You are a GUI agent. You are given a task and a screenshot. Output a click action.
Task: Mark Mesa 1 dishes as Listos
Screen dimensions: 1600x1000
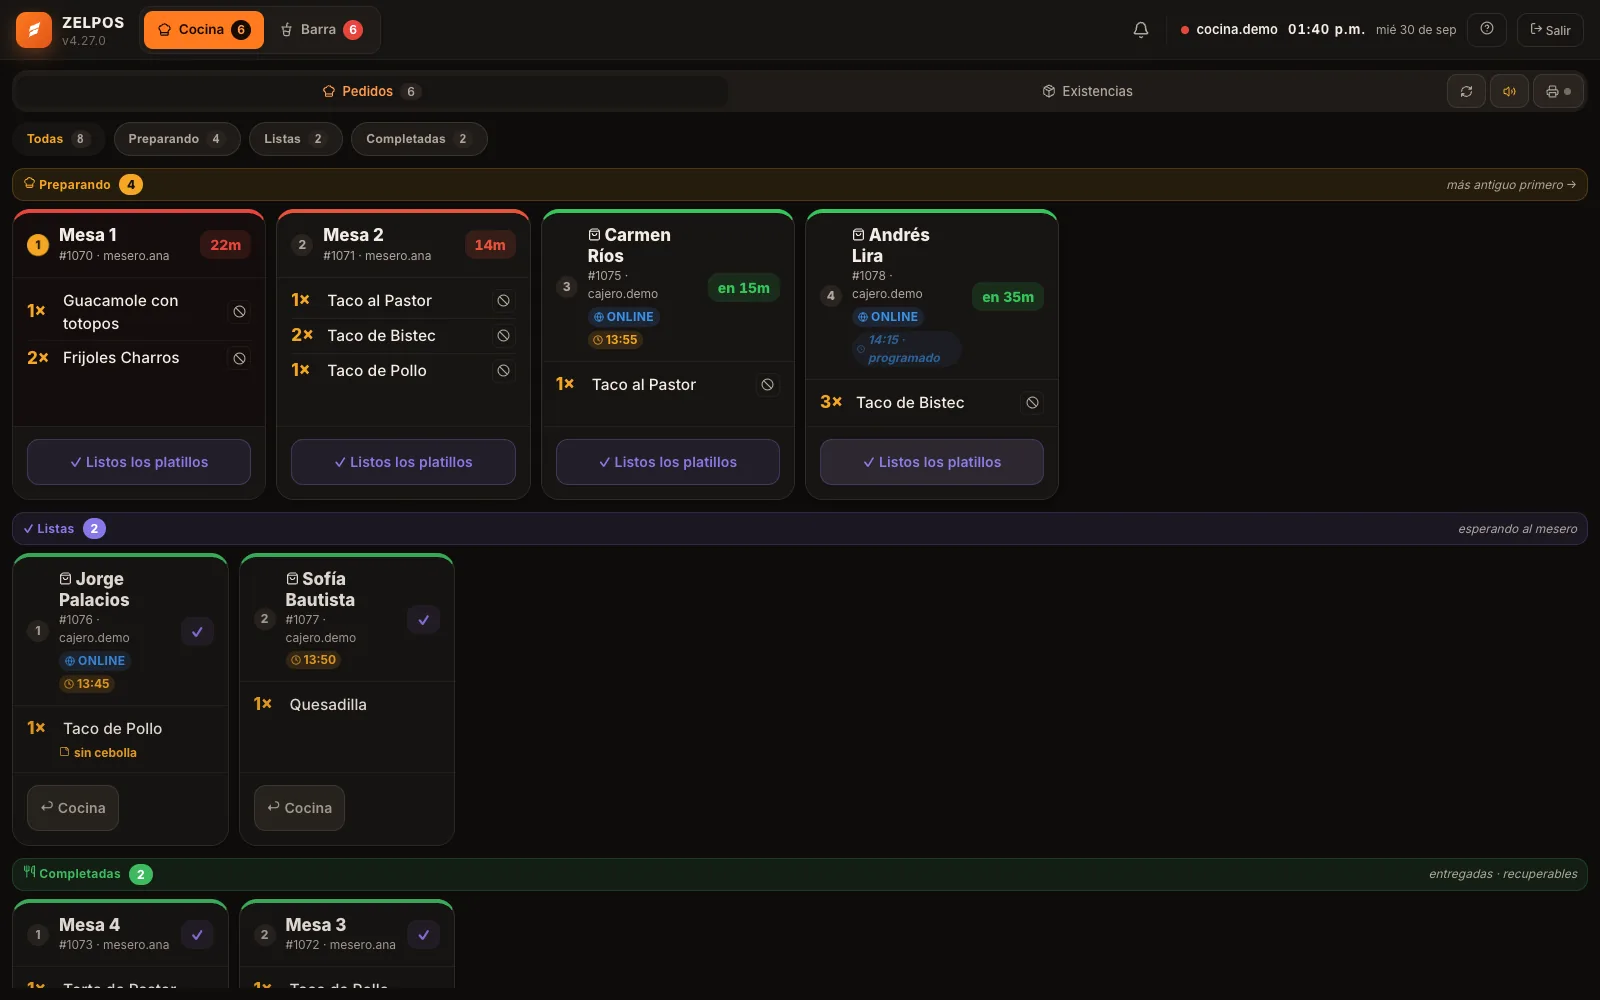(139, 462)
